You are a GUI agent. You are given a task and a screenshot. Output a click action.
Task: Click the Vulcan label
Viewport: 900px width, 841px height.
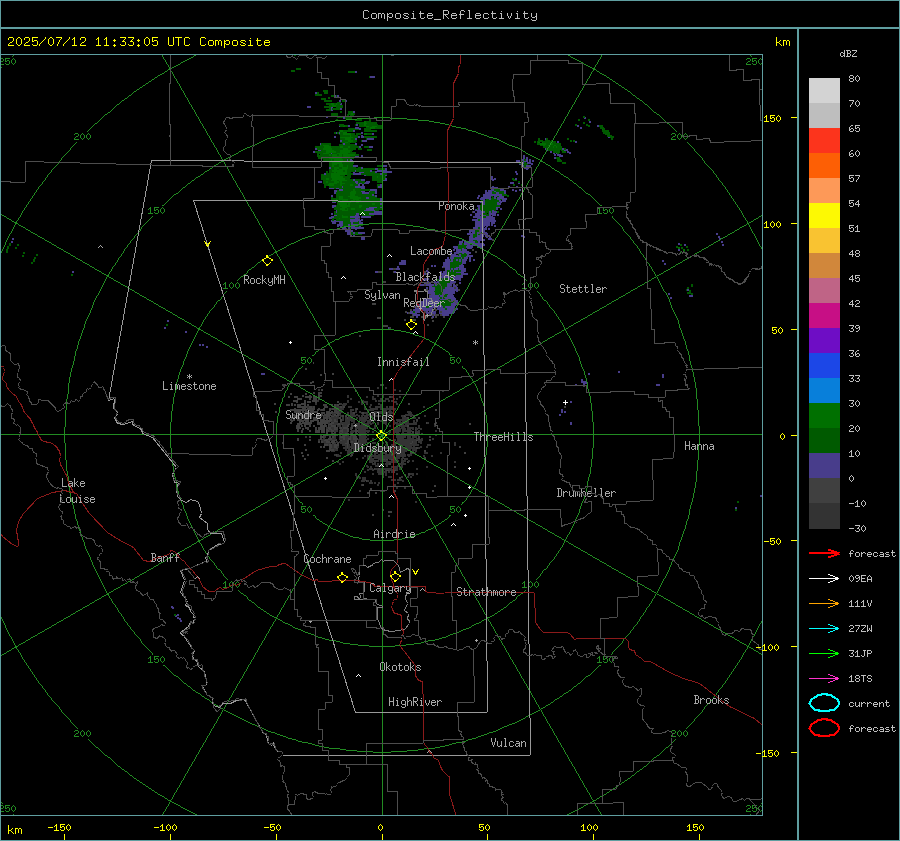508,743
